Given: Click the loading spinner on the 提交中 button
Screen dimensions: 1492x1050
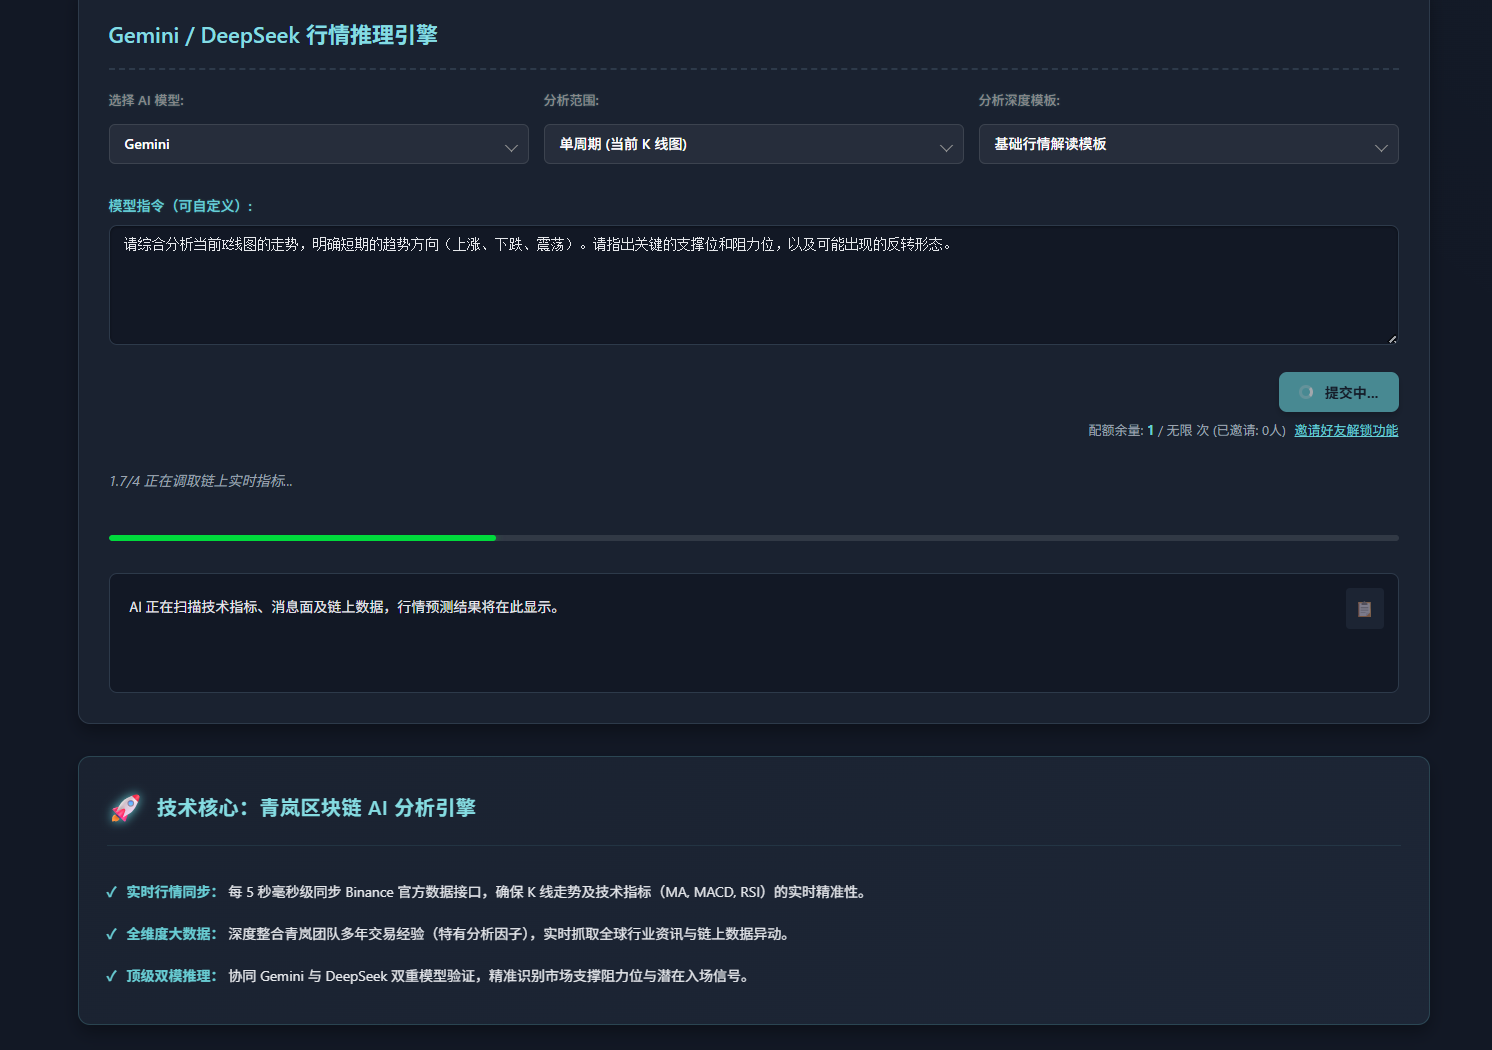Looking at the screenshot, I should [1306, 392].
